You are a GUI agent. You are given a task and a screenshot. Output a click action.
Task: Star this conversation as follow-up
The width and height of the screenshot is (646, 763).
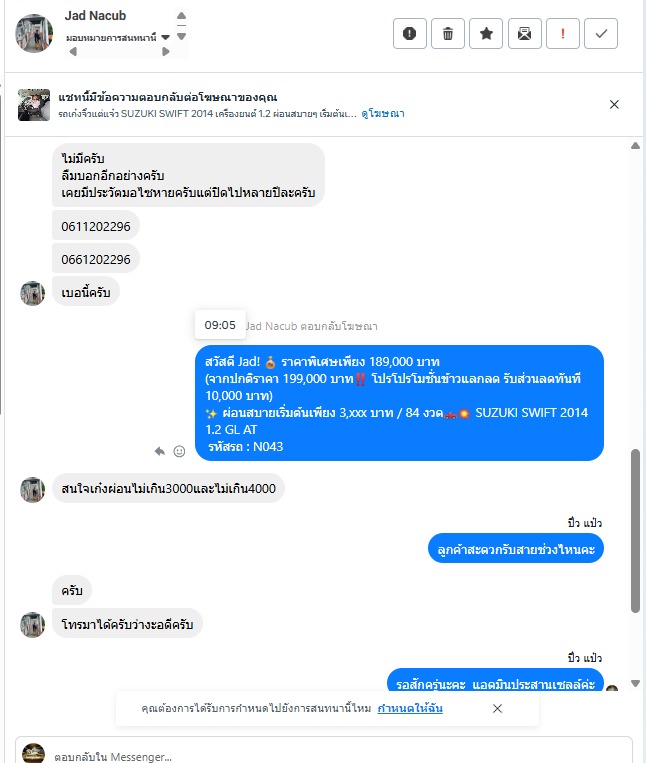coord(486,34)
